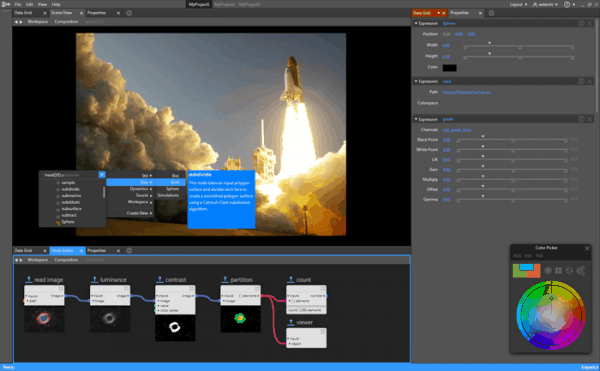The height and width of the screenshot is (371, 600).
Task: Click the partition node thumbnail
Action: [x=240, y=319]
